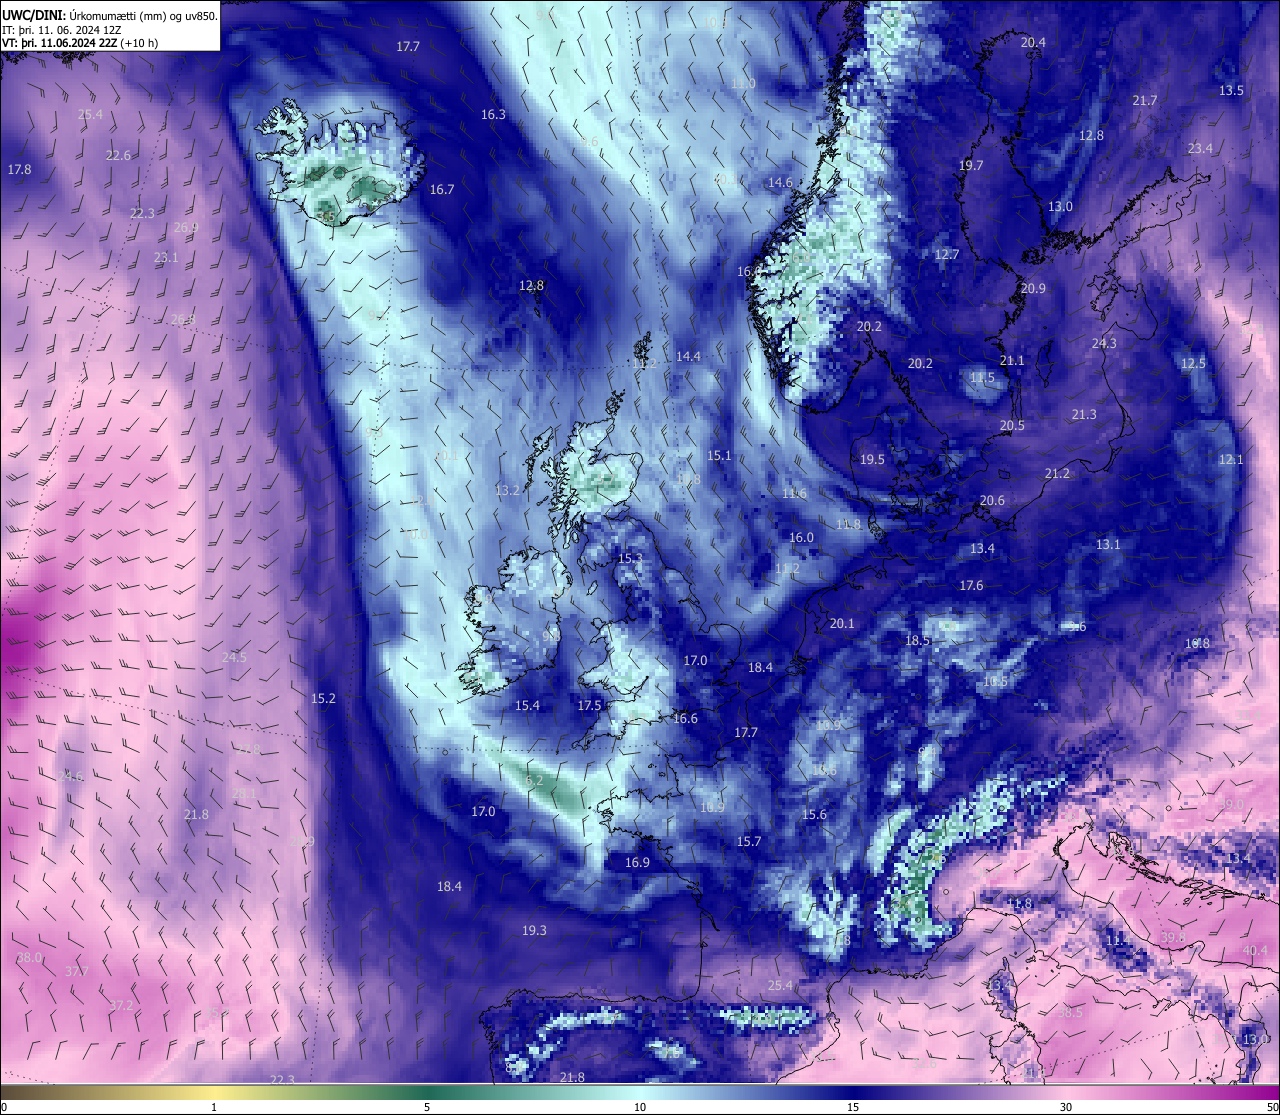Click the map value '16.0' in the North Sea
Screen dimensions: 1280x1115
801,538
